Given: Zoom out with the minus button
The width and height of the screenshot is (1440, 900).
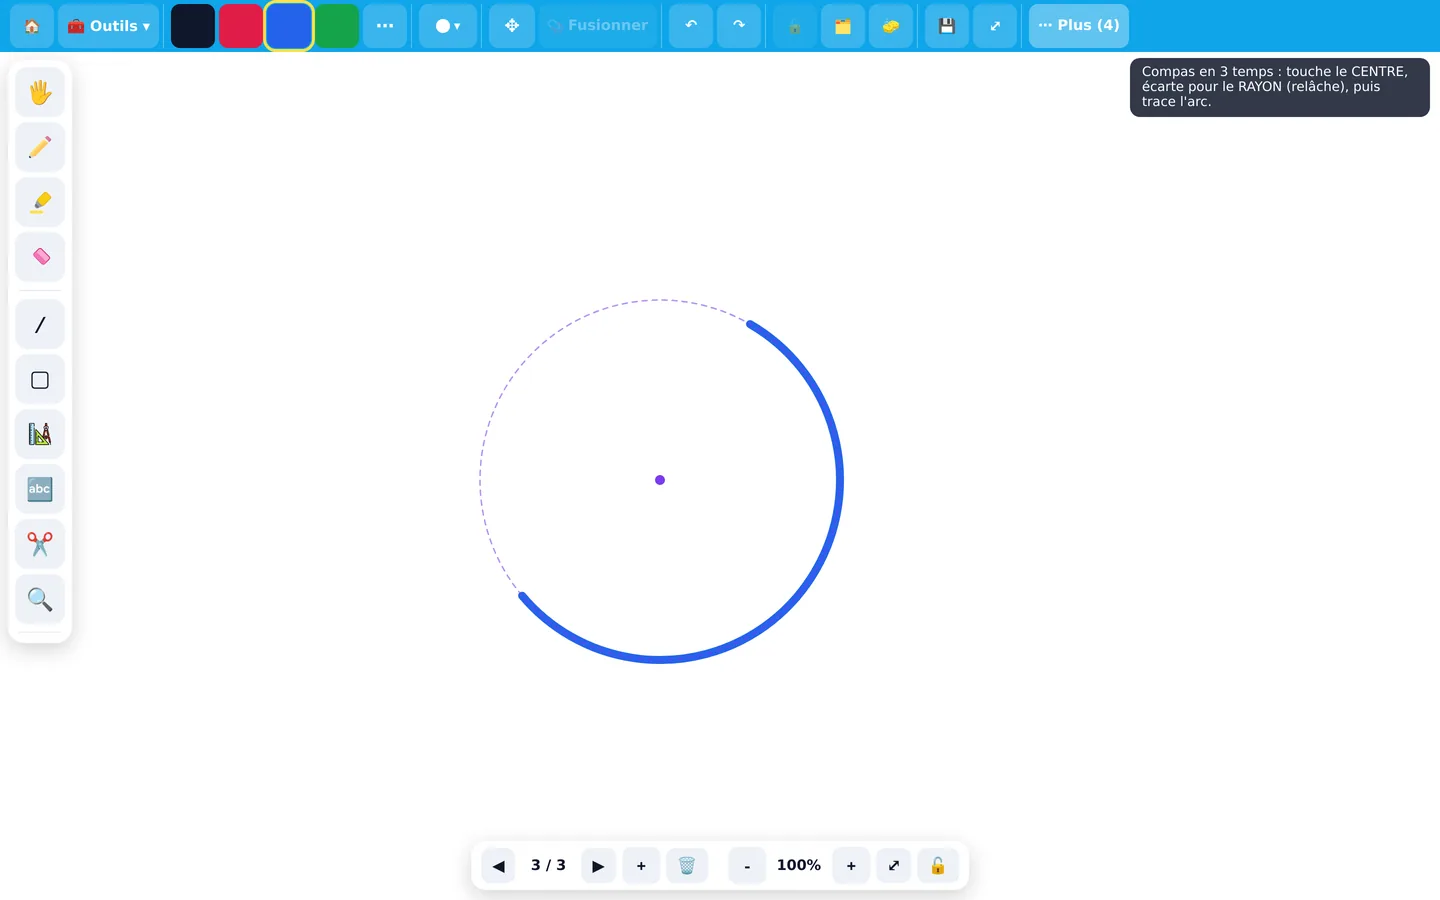Looking at the screenshot, I should (x=747, y=866).
